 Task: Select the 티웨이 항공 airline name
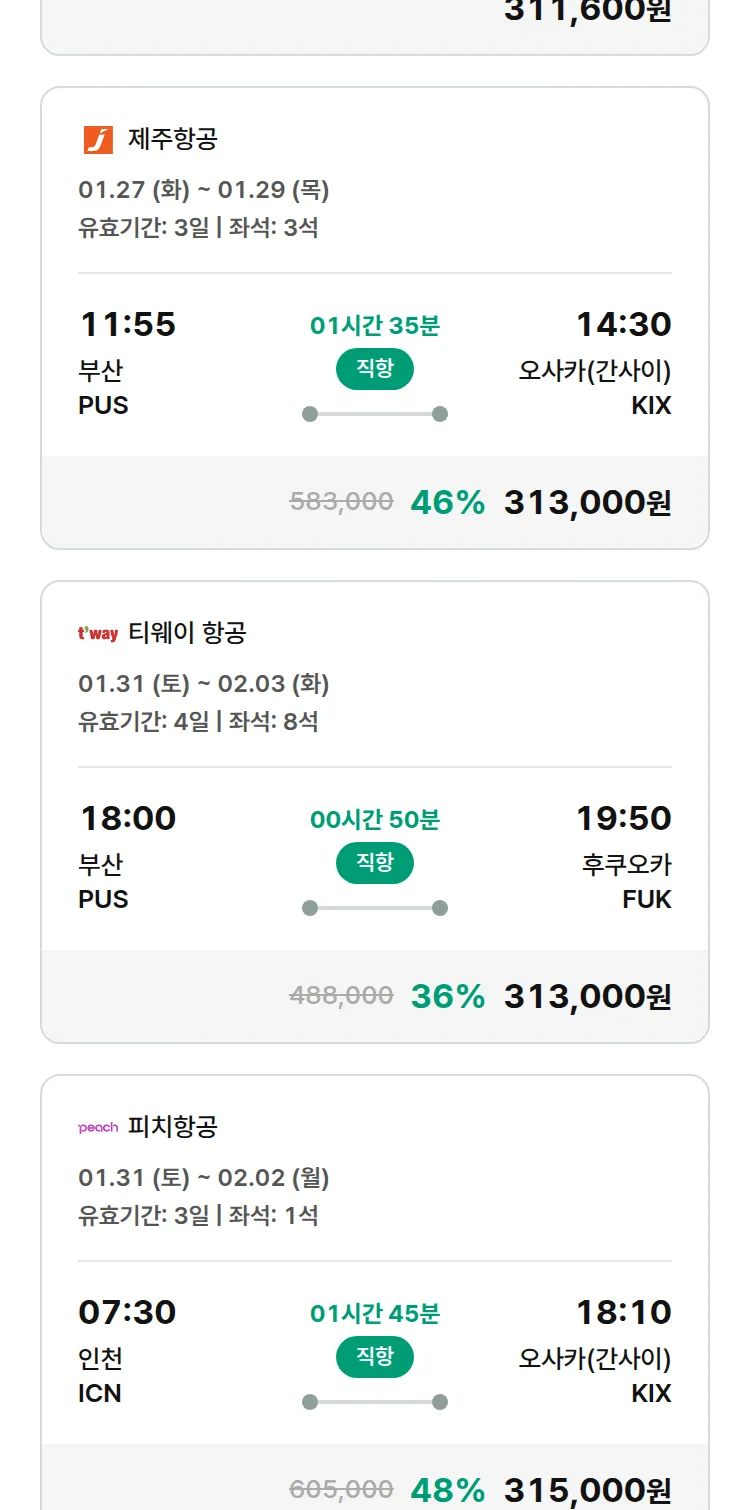click(187, 633)
